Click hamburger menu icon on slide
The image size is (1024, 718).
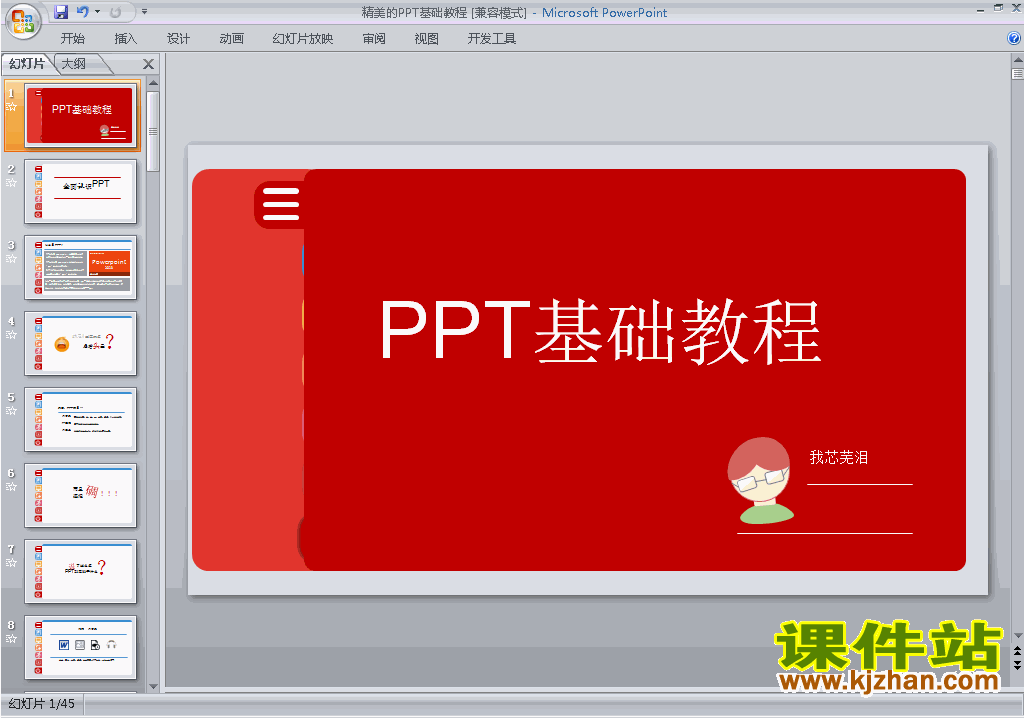[x=281, y=204]
